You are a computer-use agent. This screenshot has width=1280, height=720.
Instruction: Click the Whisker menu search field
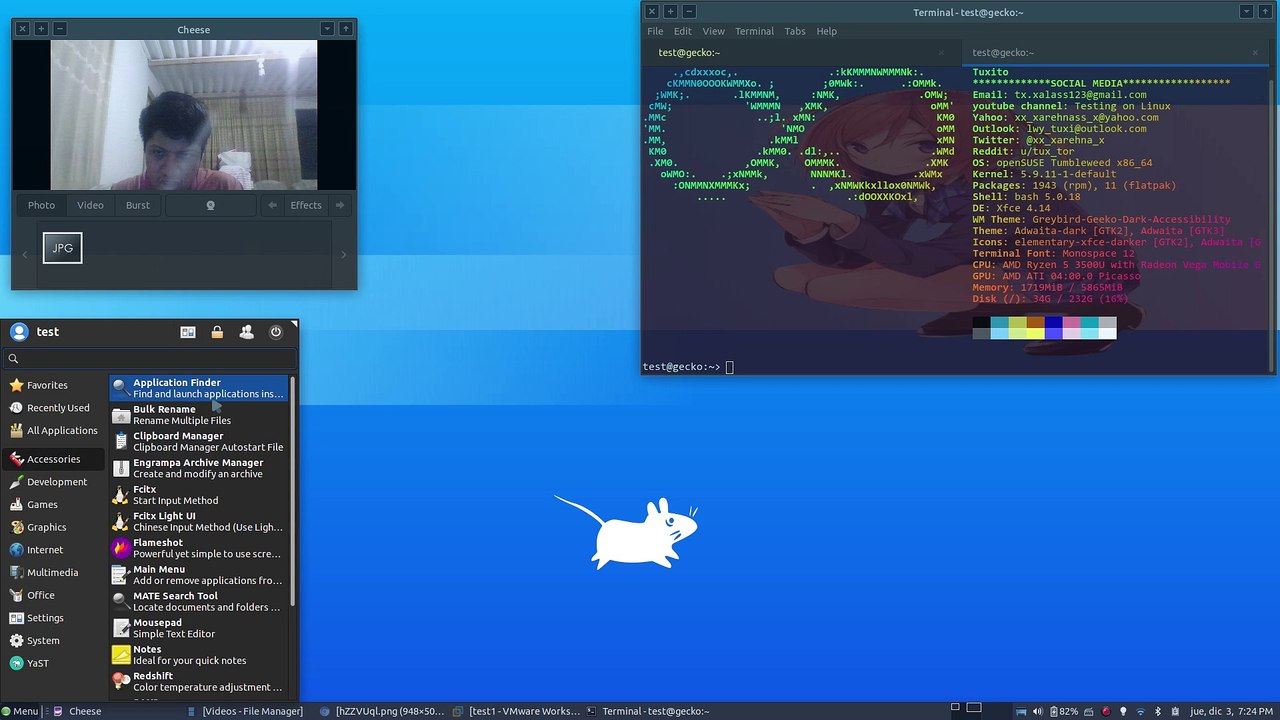point(150,358)
